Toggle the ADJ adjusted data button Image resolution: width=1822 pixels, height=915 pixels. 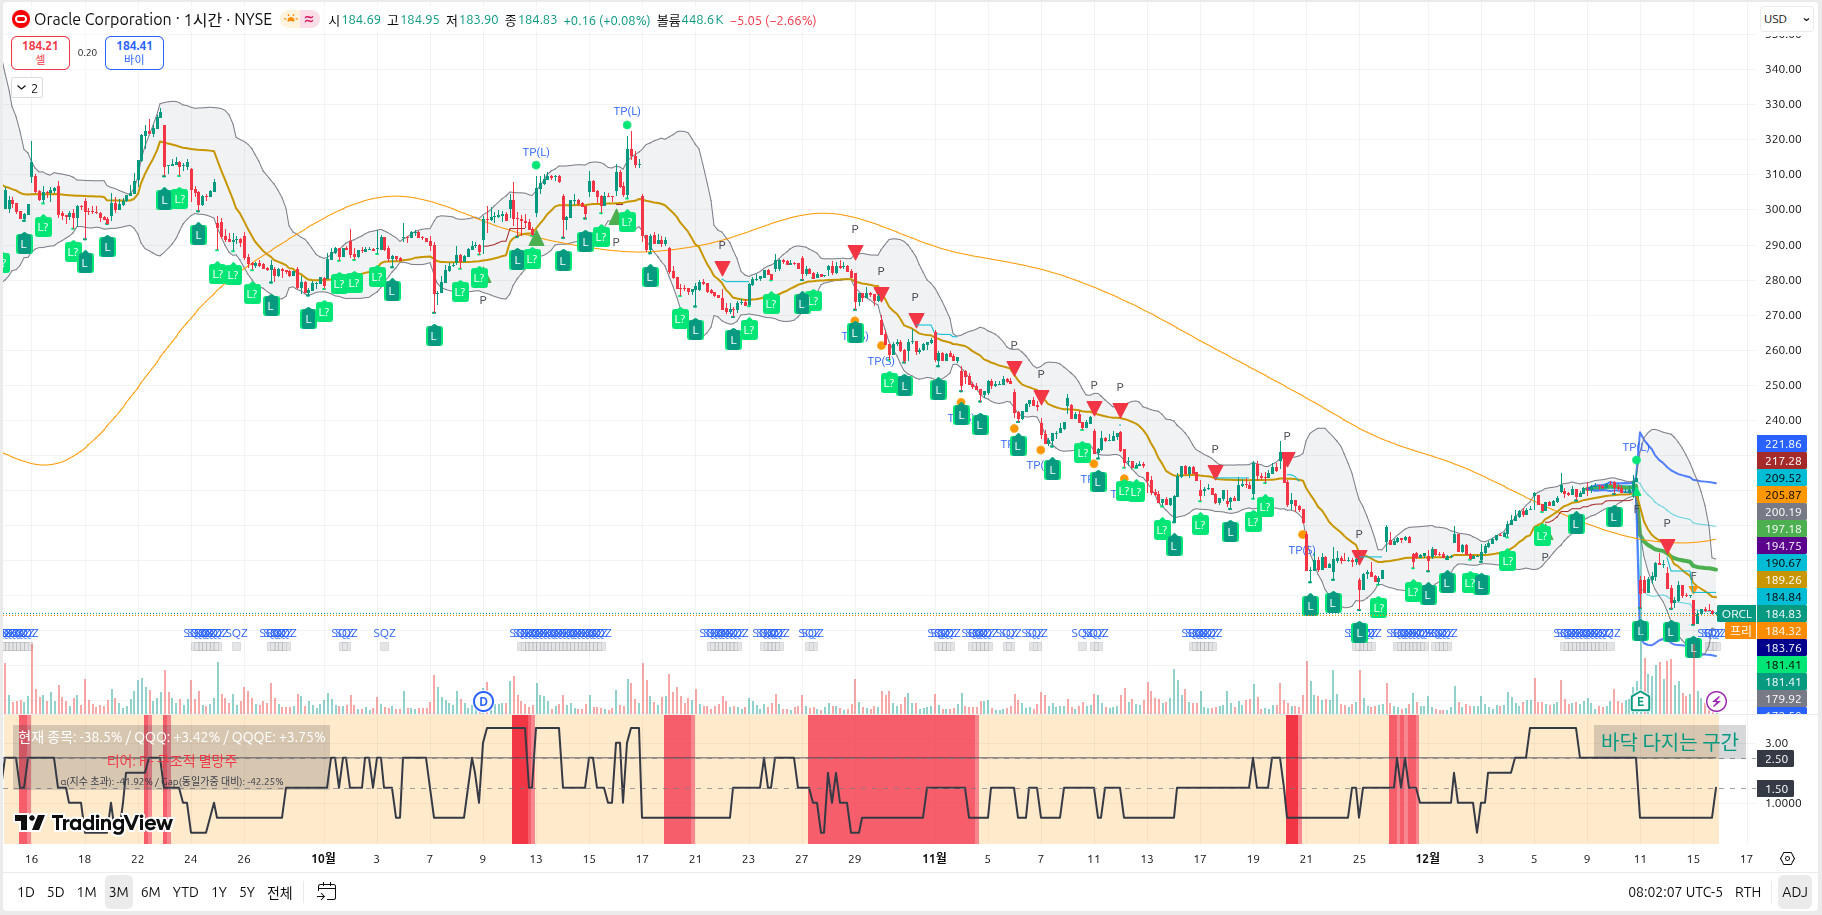(1794, 892)
